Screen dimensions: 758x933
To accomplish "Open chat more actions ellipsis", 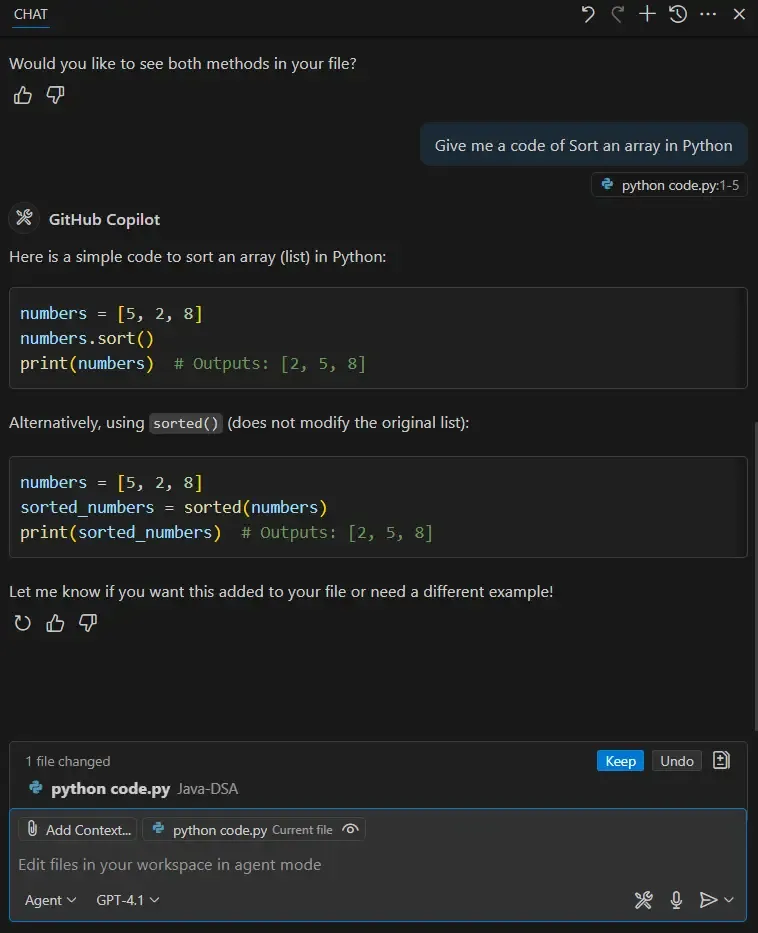I will pos(708,14).
